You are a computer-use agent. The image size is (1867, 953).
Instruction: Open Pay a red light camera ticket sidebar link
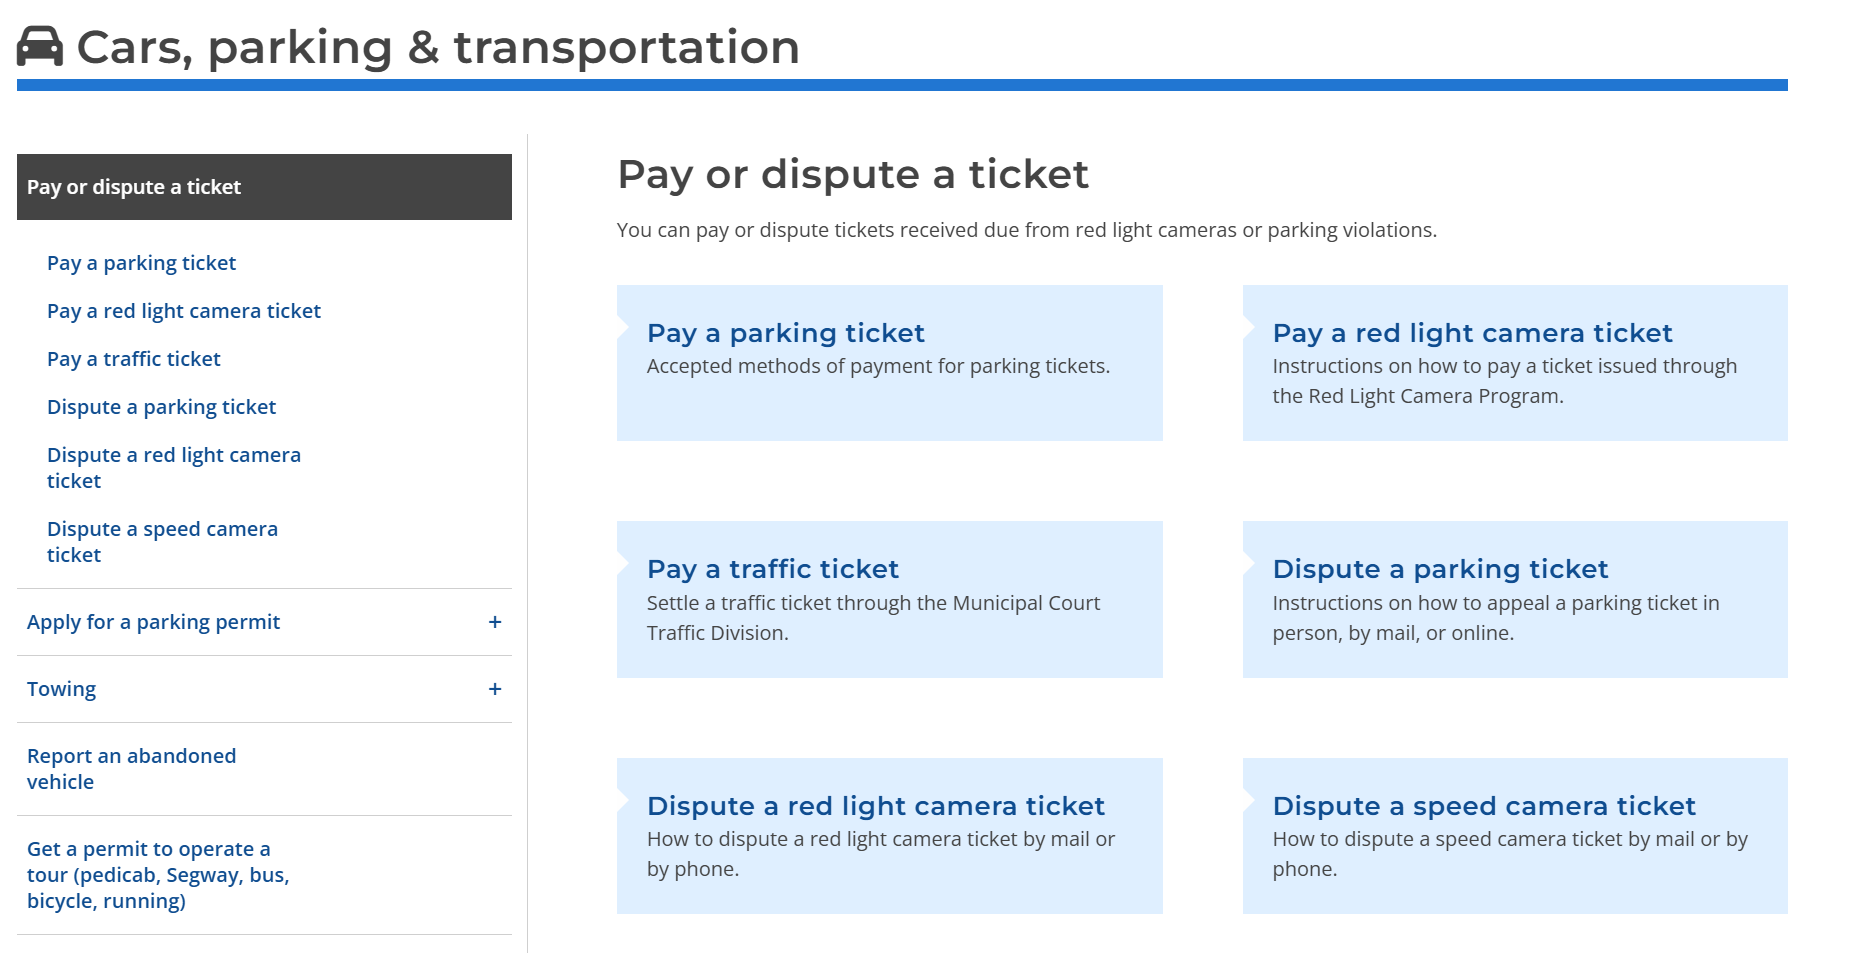click(184, 311)
